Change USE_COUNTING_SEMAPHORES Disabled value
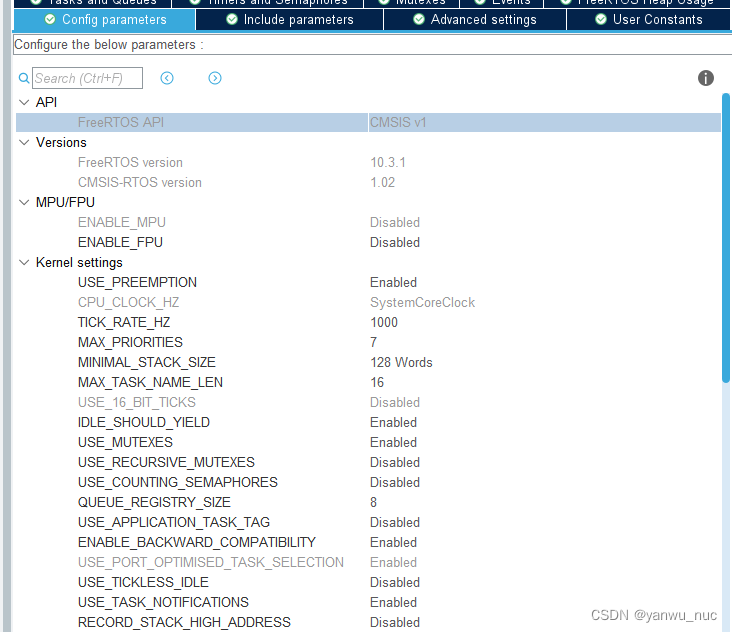This screenshot has height=632, width=732. [x=394, y=482]
